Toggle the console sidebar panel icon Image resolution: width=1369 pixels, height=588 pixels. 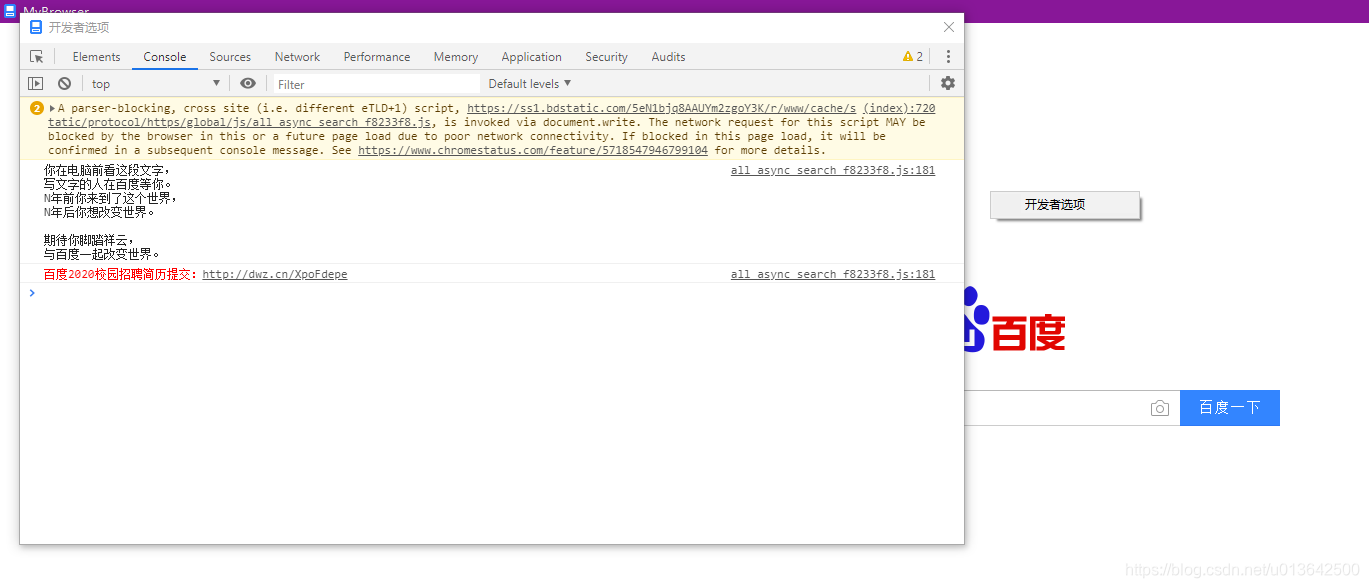tap(36, 84)
